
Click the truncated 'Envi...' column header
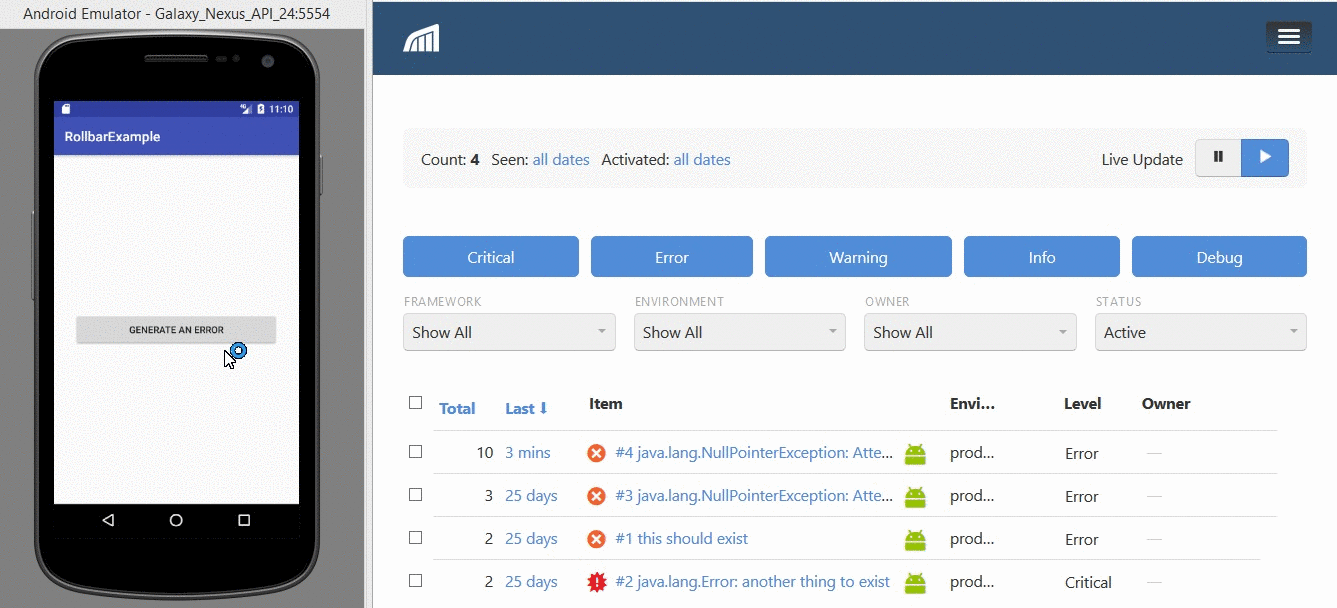[x=973, y=404]
